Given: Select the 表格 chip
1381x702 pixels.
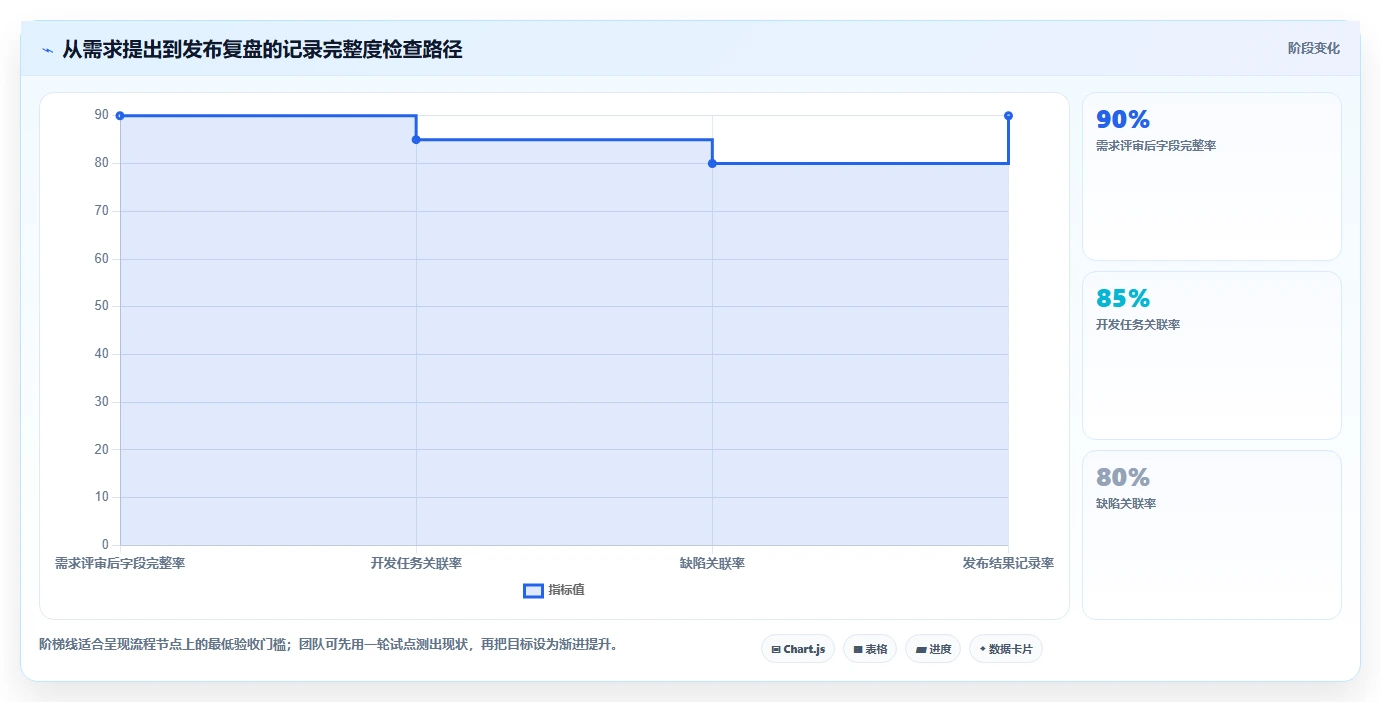Looking at the screenshot, I should (870, 649).
